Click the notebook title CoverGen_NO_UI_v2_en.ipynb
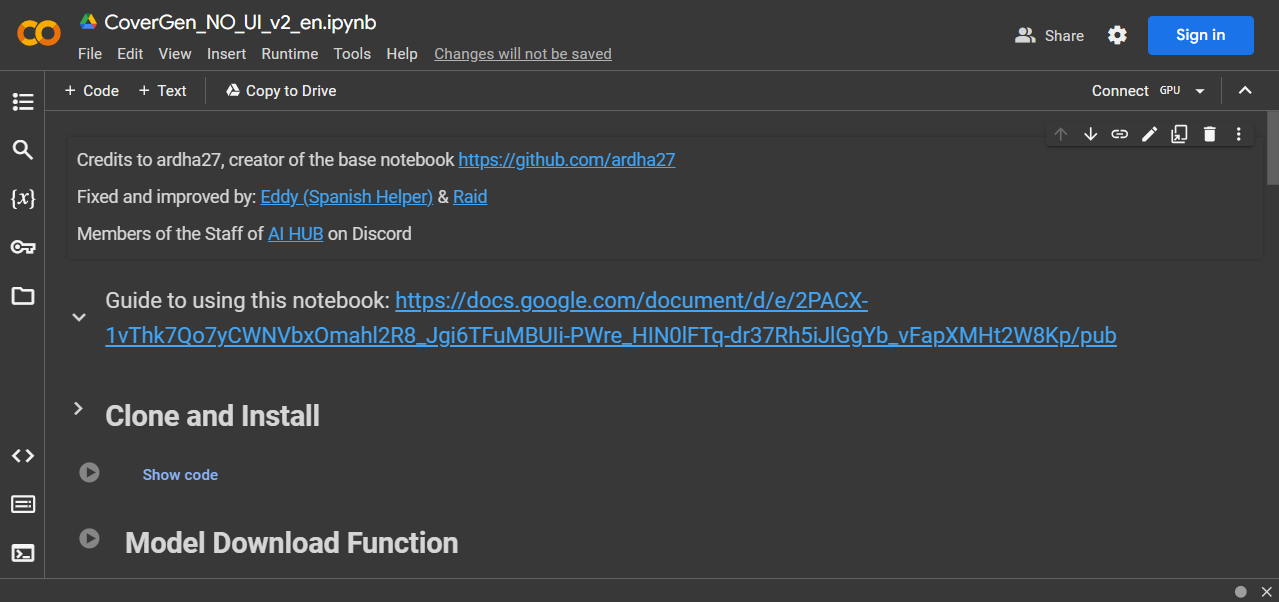 pos(240,22)
